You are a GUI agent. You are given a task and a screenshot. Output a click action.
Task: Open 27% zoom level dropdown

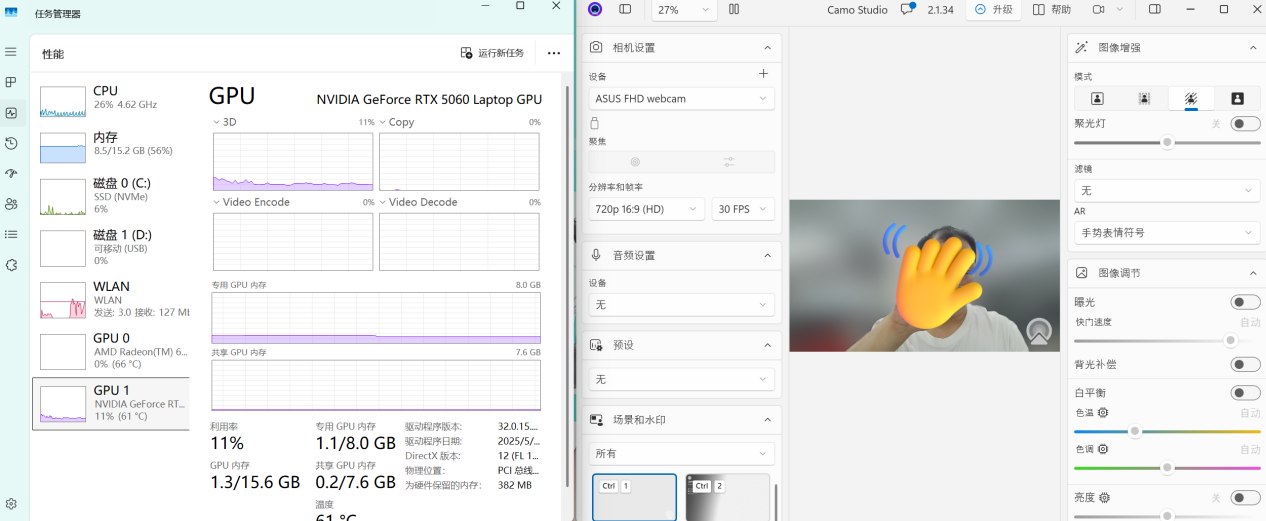[684, 9]
